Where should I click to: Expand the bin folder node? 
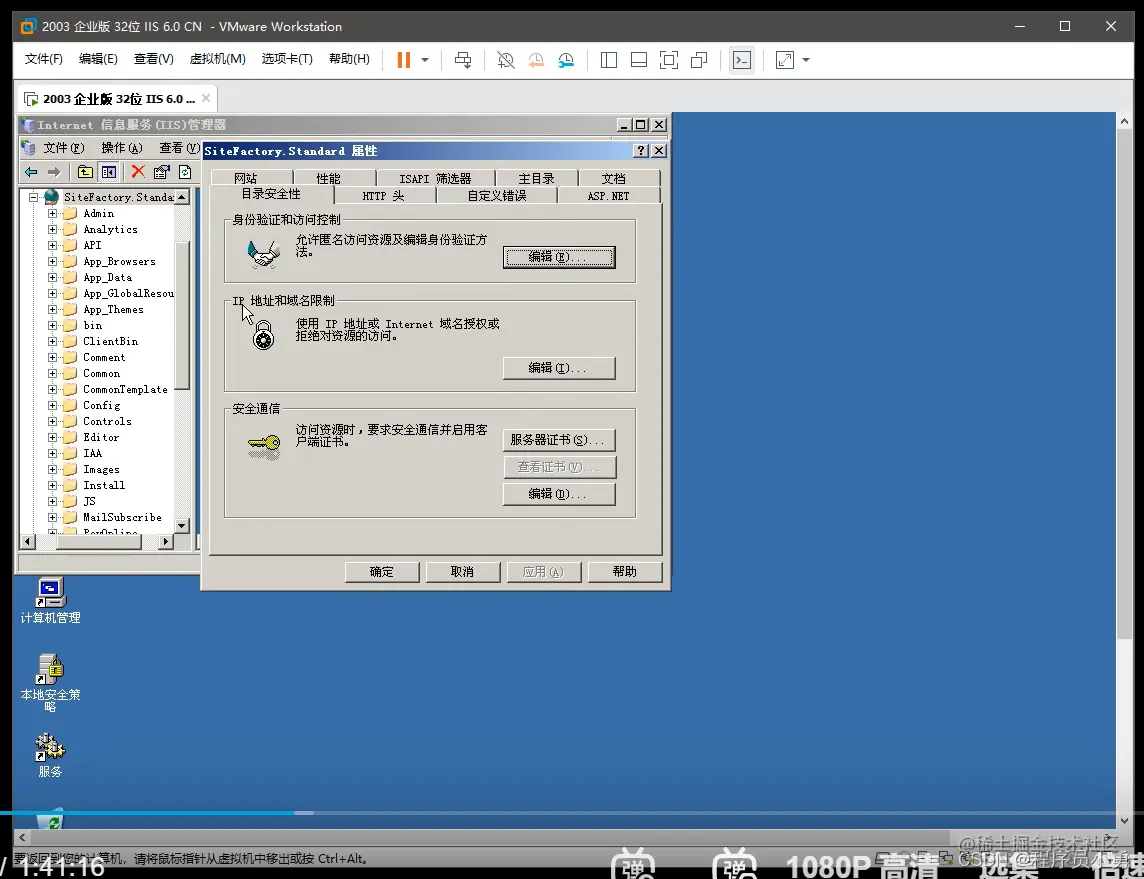tap(52, 325)
